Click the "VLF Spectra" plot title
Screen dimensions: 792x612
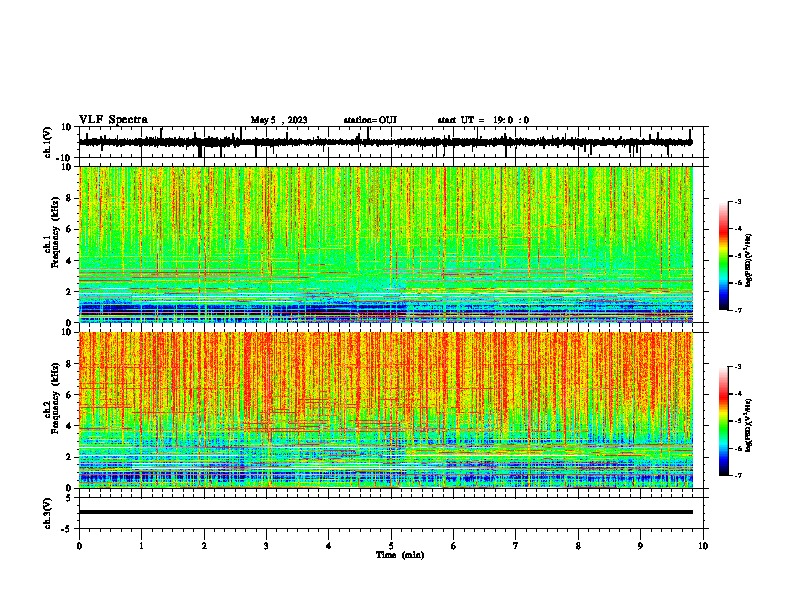pos(113,120)
